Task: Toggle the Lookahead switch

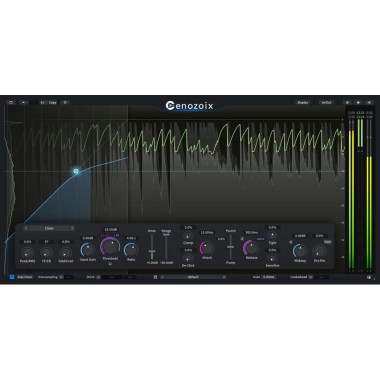Action: point(311,277)
